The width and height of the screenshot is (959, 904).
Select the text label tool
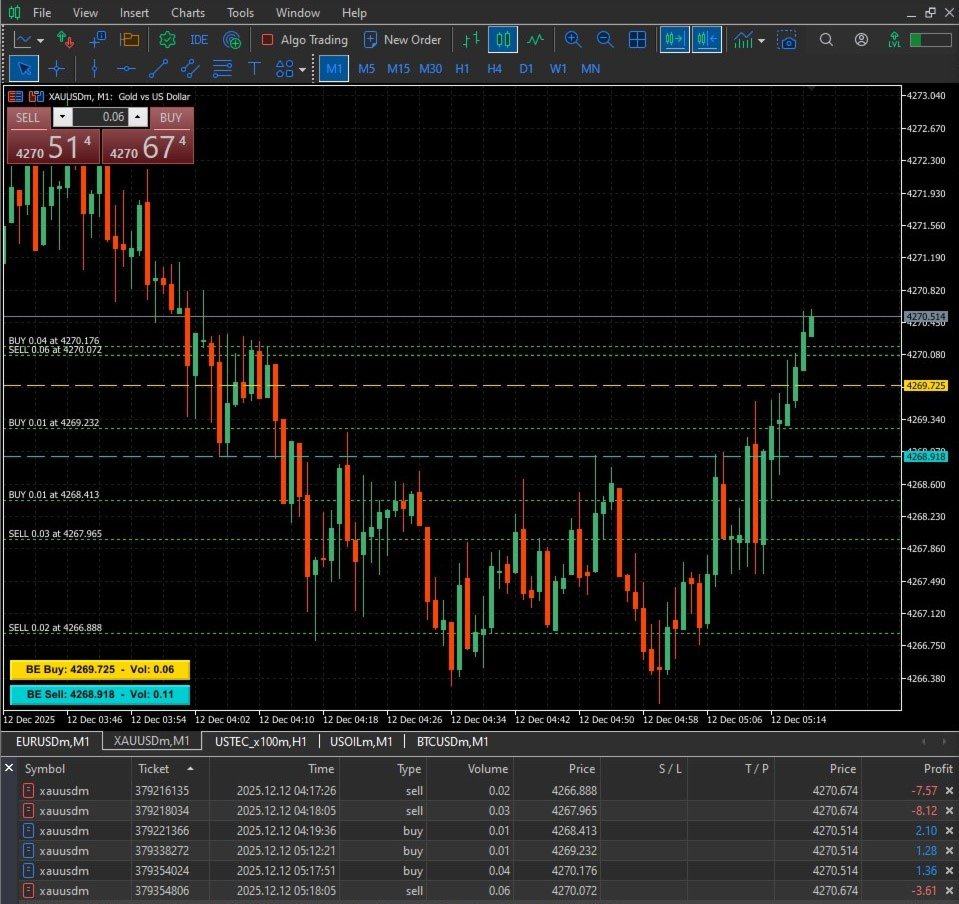coord(254,69)
